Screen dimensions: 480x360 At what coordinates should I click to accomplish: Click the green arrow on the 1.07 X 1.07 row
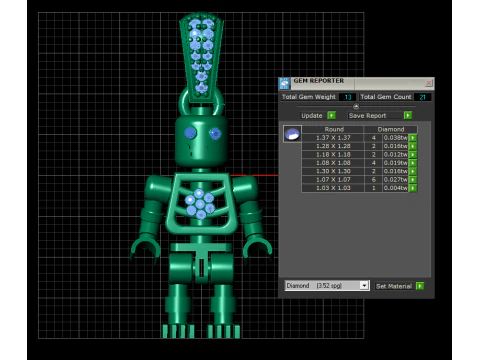[413, 179]
